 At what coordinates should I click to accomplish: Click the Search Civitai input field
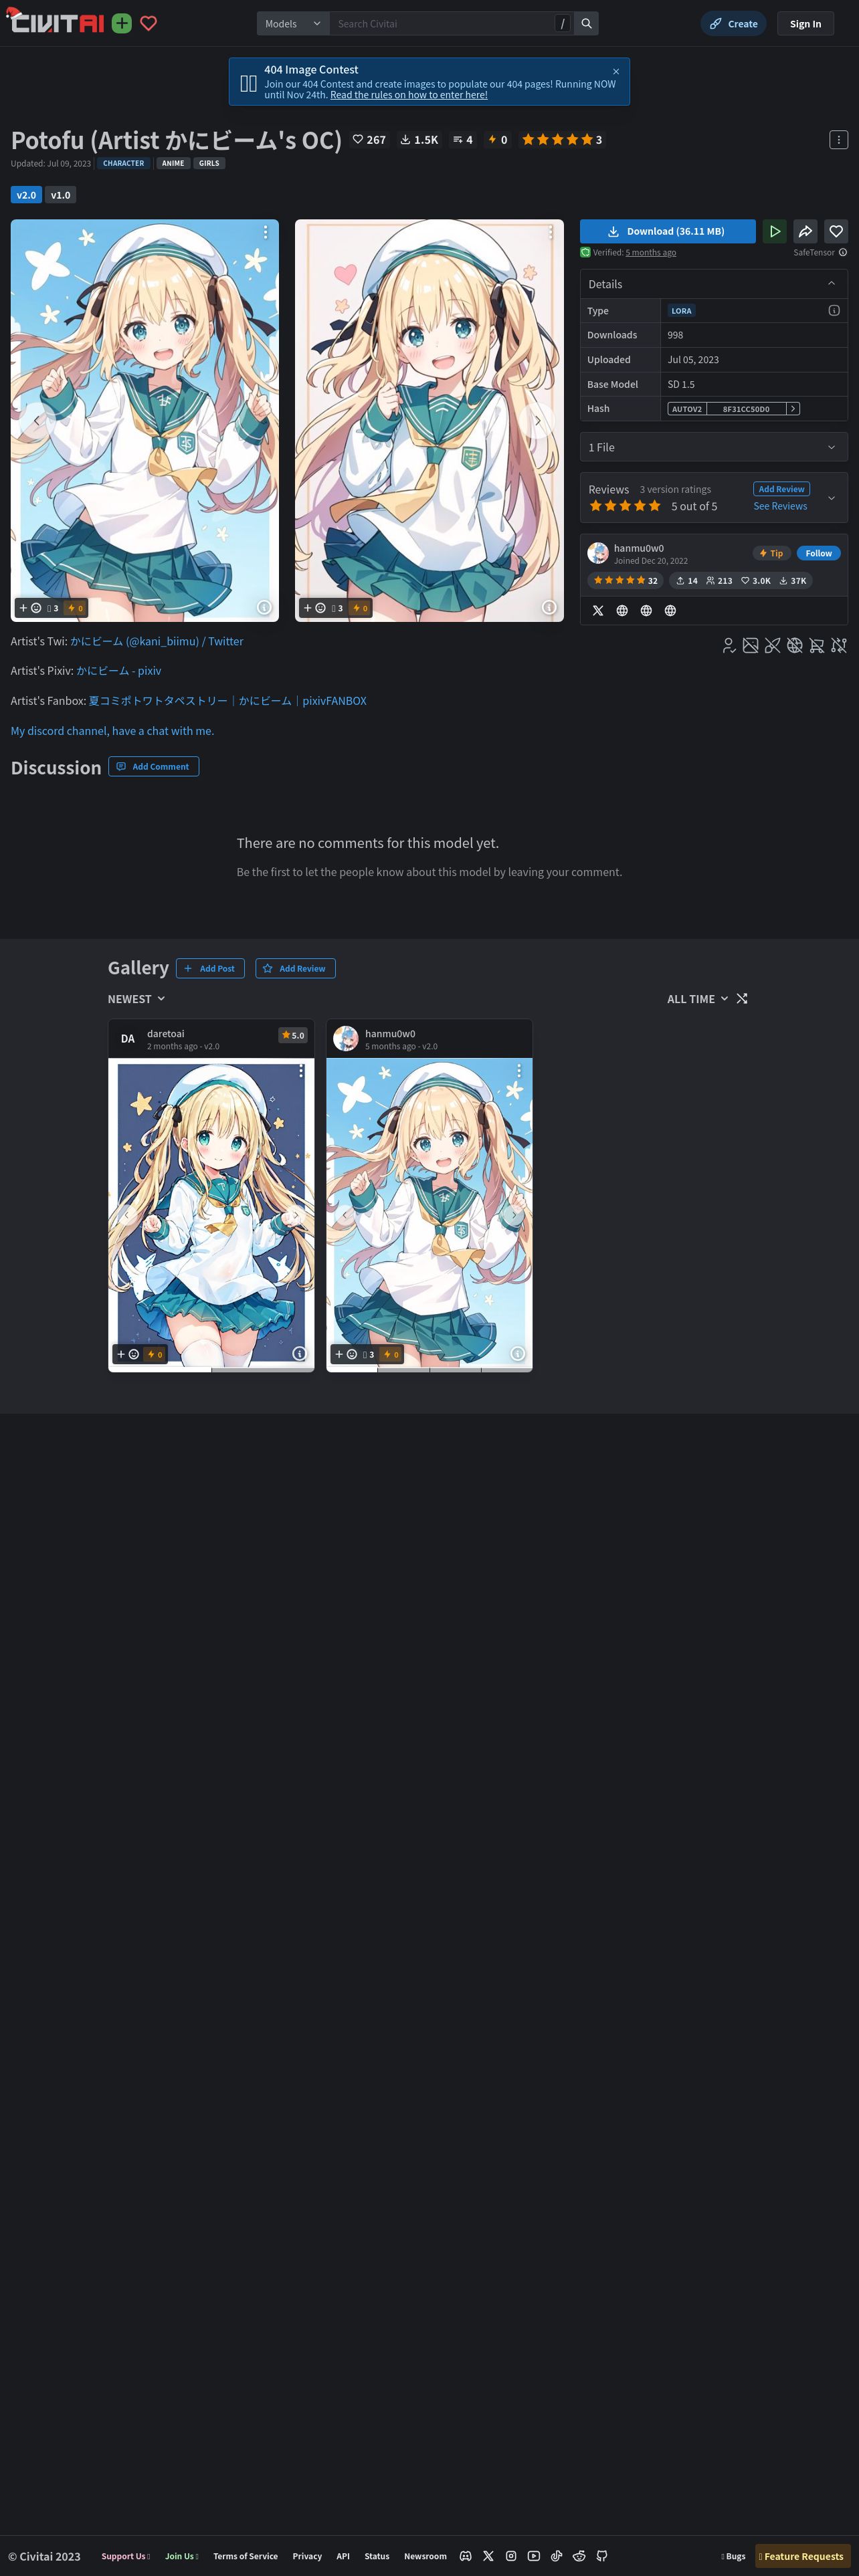coord(444,23)
